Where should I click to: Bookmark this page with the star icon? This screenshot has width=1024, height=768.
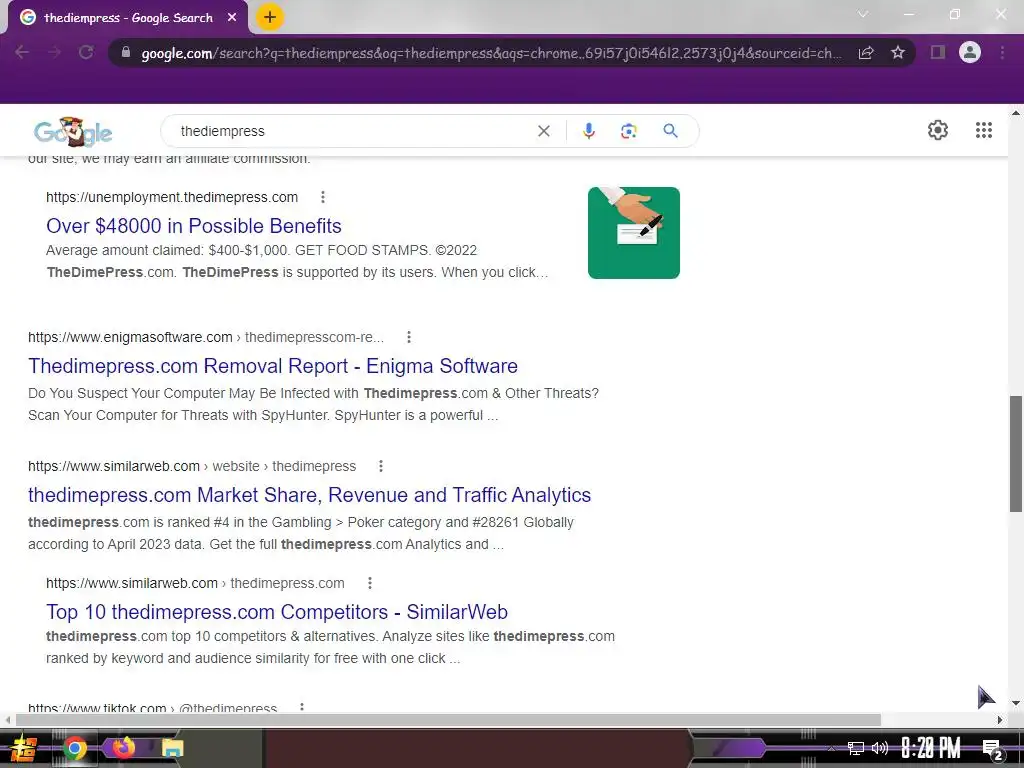coord(898,52)
